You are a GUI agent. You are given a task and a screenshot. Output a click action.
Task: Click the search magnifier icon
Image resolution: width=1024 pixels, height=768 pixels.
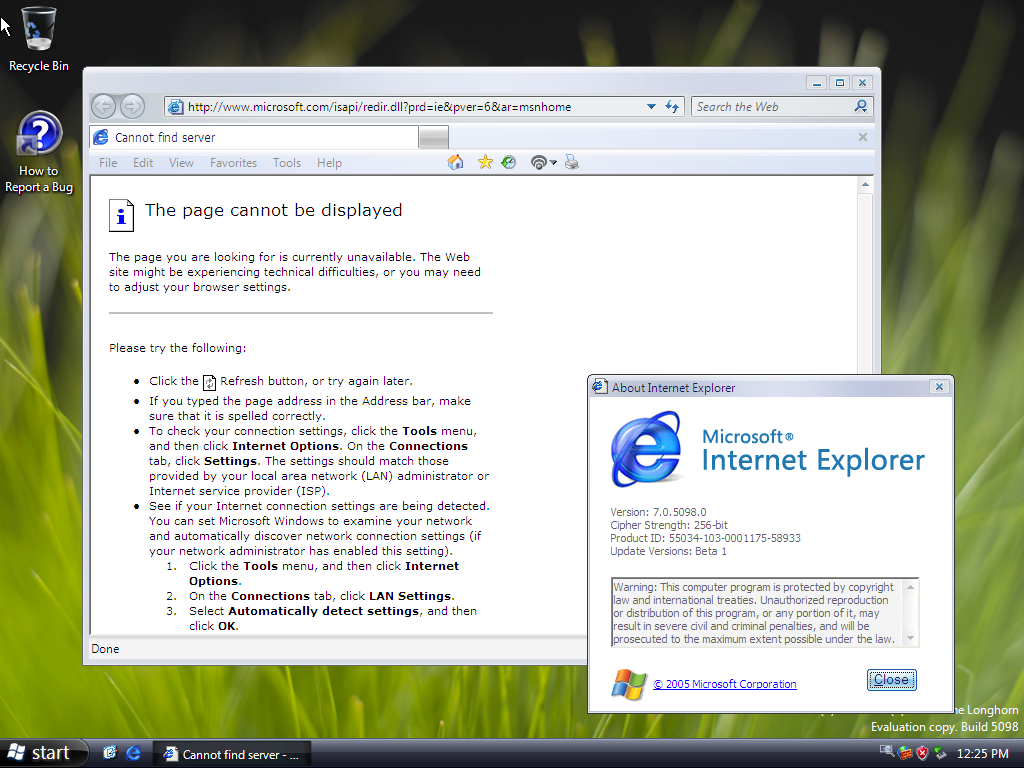click(860, 106)
